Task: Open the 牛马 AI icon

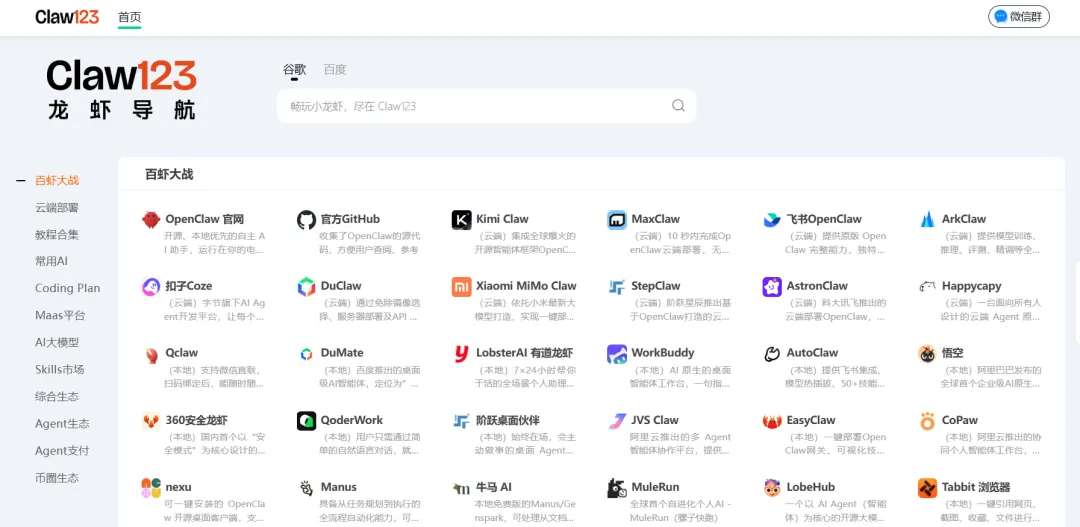Action: click(461, 488)
